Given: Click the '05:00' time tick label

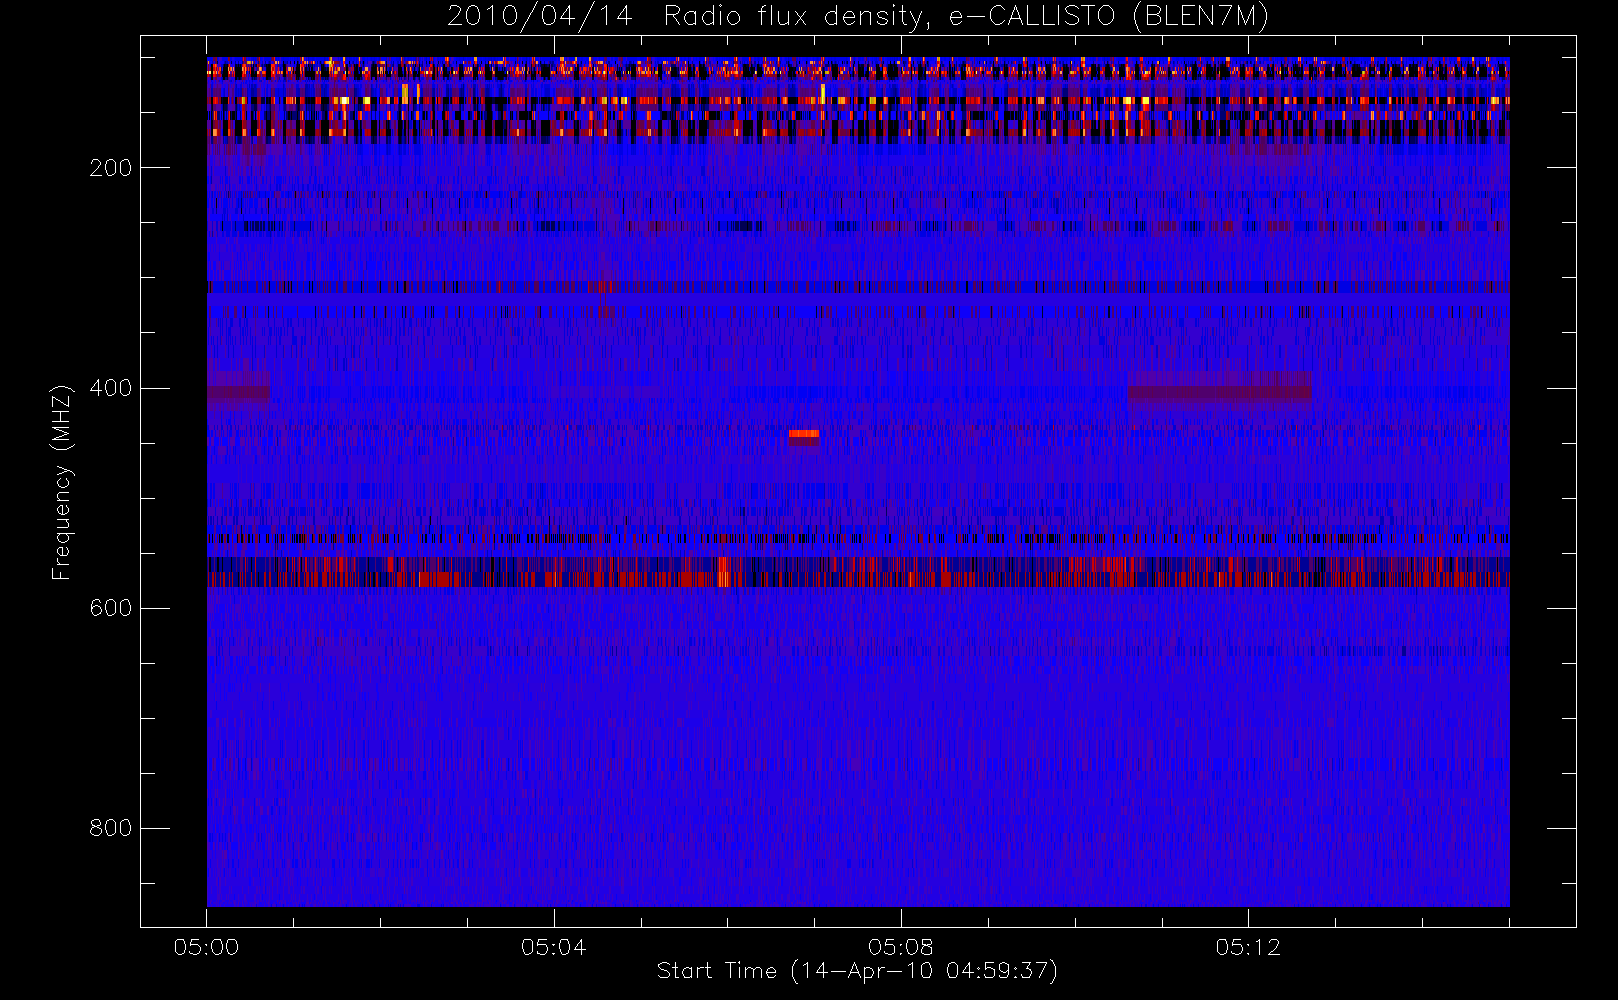Looking at the screenshot, I should tap(207, 947).
